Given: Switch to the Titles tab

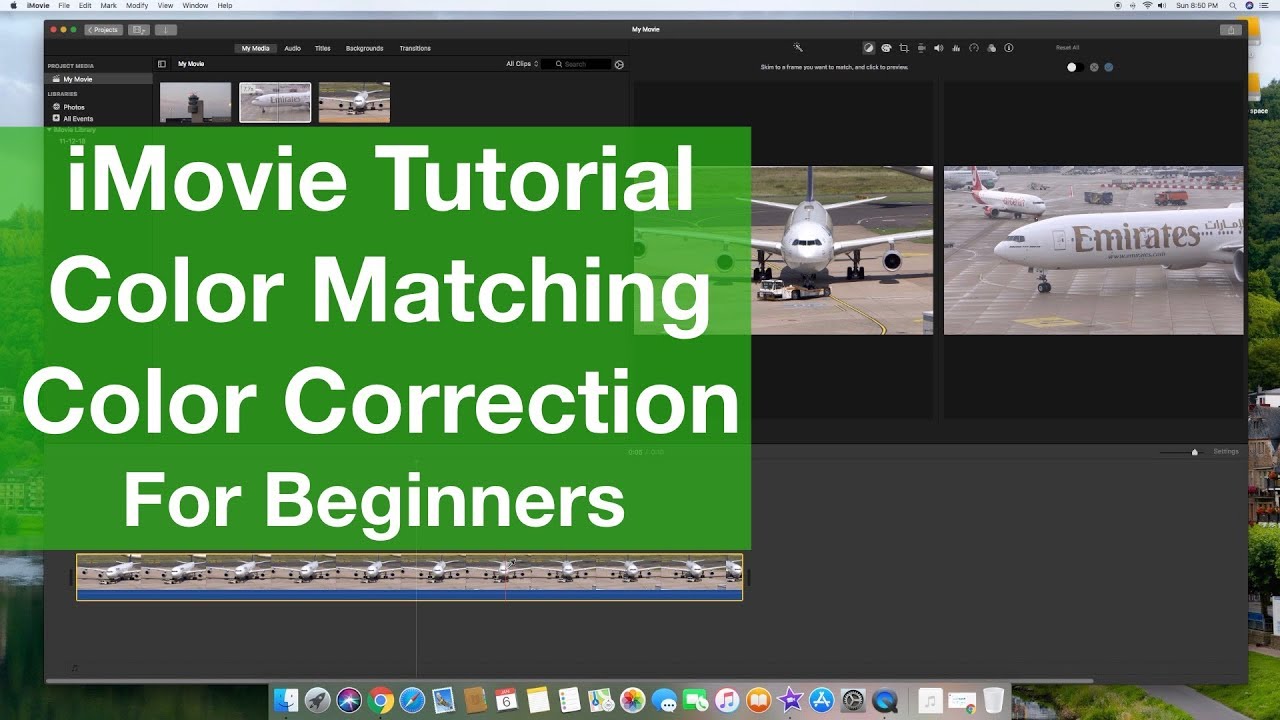Looking at the screenshot, I should coord(323,48).
